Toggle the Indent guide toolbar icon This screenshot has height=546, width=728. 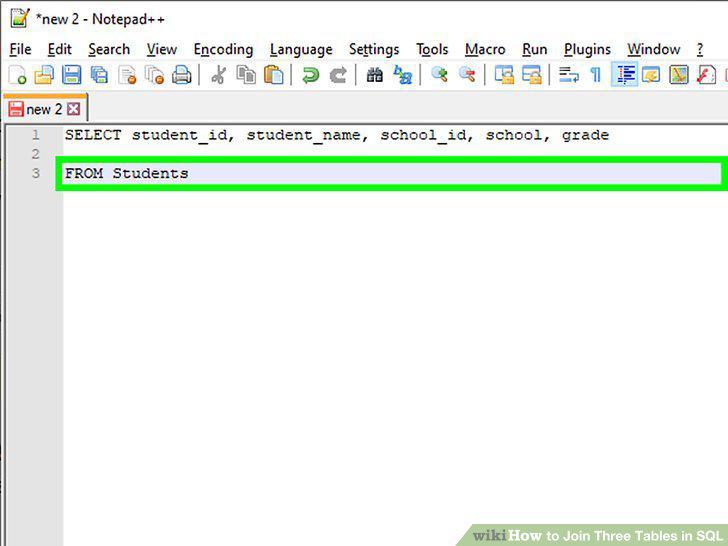[624, 75]
